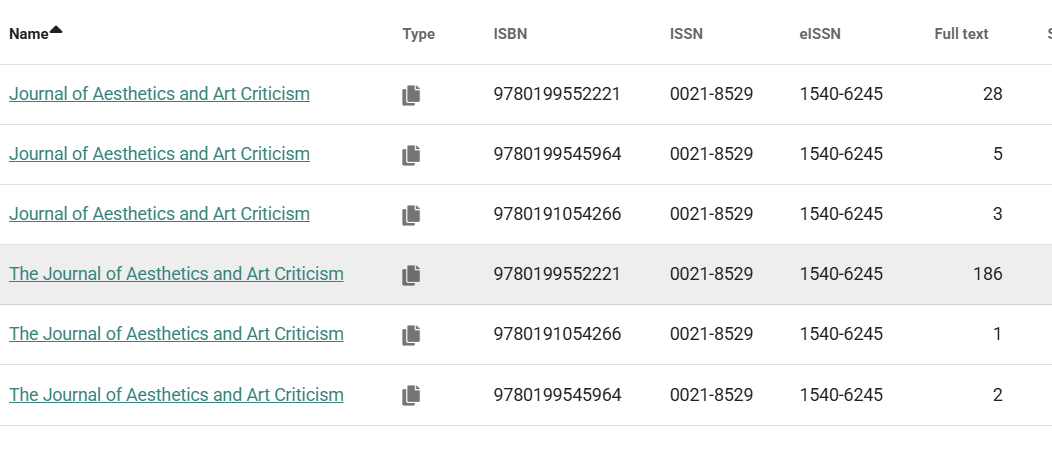Screen dimensions: 1052x456
Task: Sort by the Name column header
Action: point(29,34)
